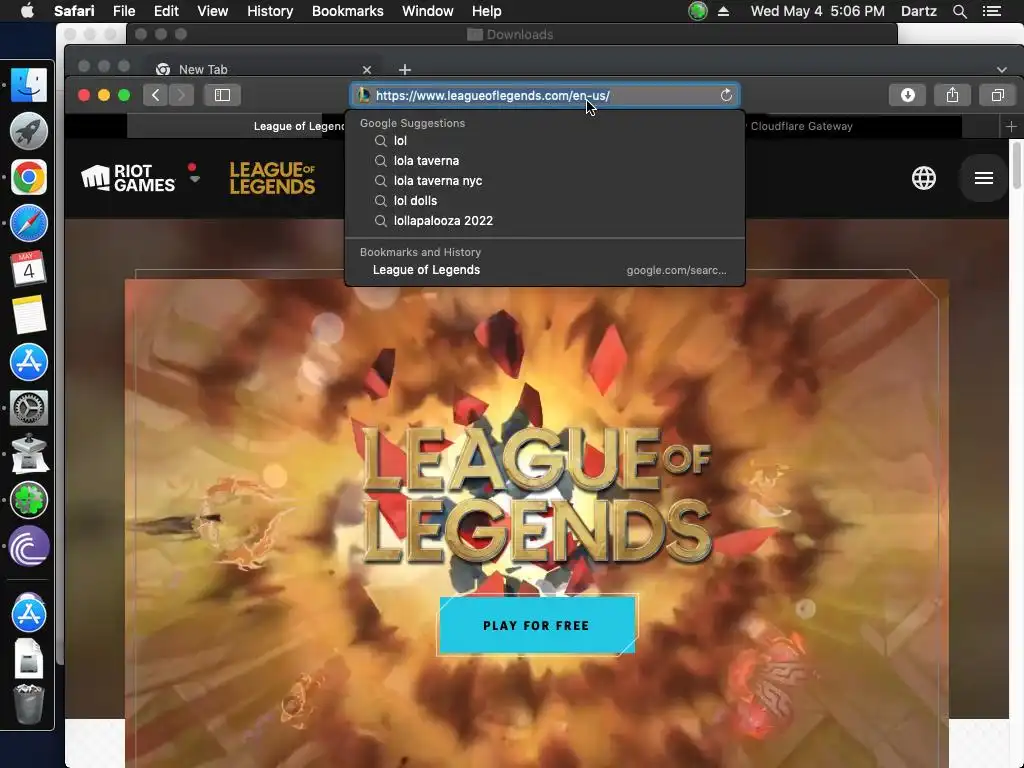The width and height of the screenshot is (1024, 768).
Task: Open the Apple menu
Action: [x=27, y=11]
